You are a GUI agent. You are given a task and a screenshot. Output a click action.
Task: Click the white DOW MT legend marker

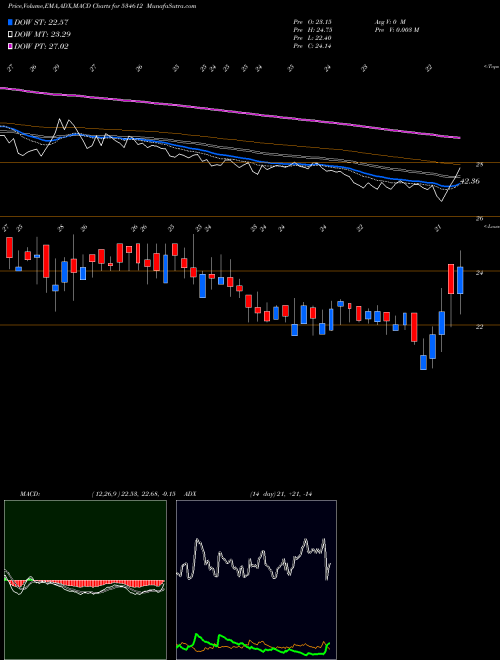click(x=10, y=35)
